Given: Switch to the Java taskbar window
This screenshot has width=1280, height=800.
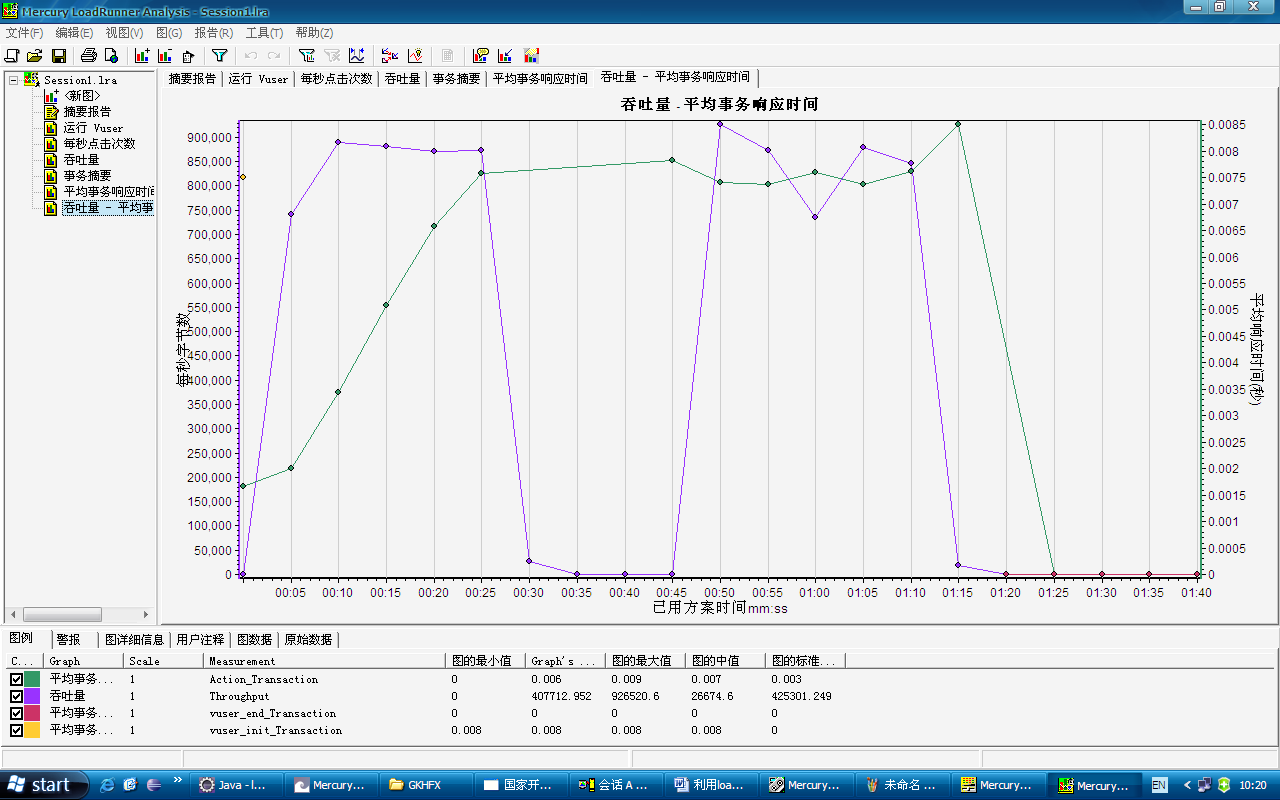Looking at the screenshot, I should click(x=236, y=785).
